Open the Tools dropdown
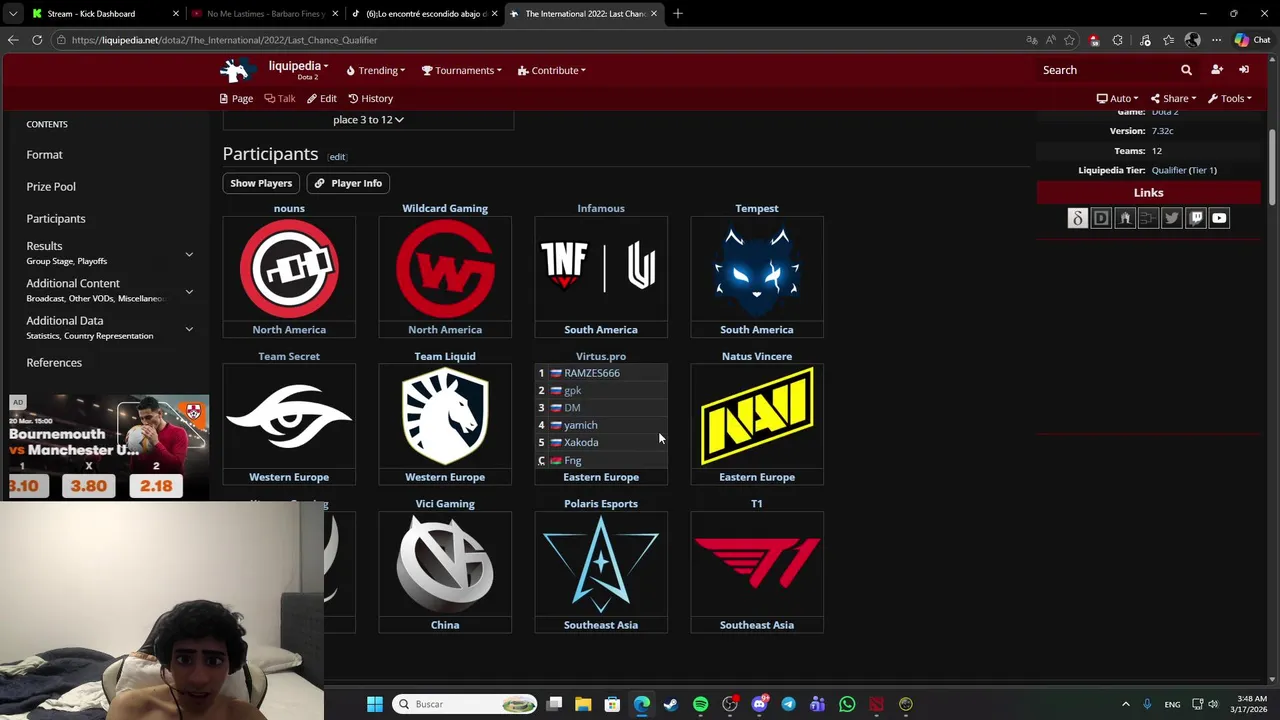 click(x=1230, y=98)
